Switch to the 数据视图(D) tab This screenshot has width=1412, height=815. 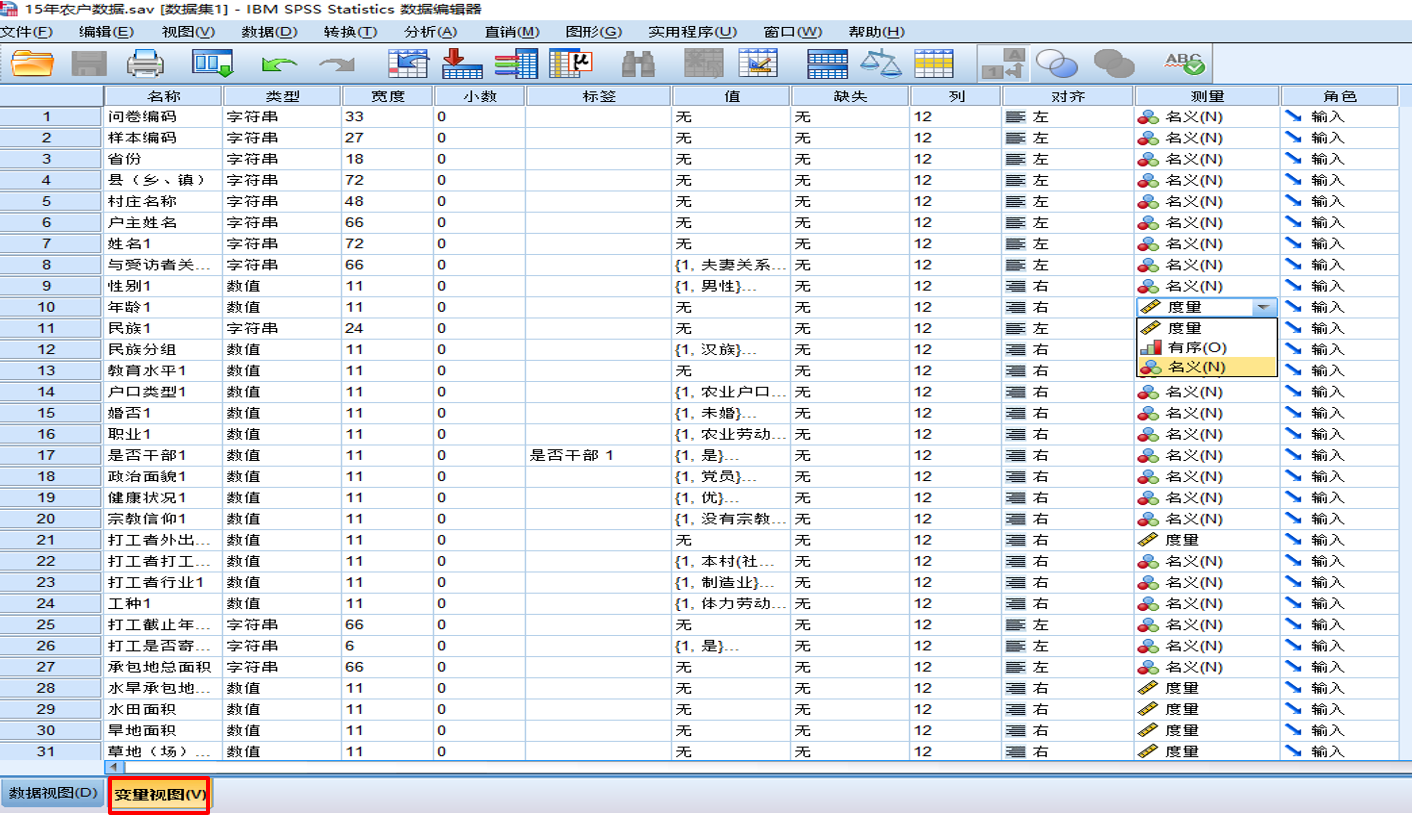(52, 794)
